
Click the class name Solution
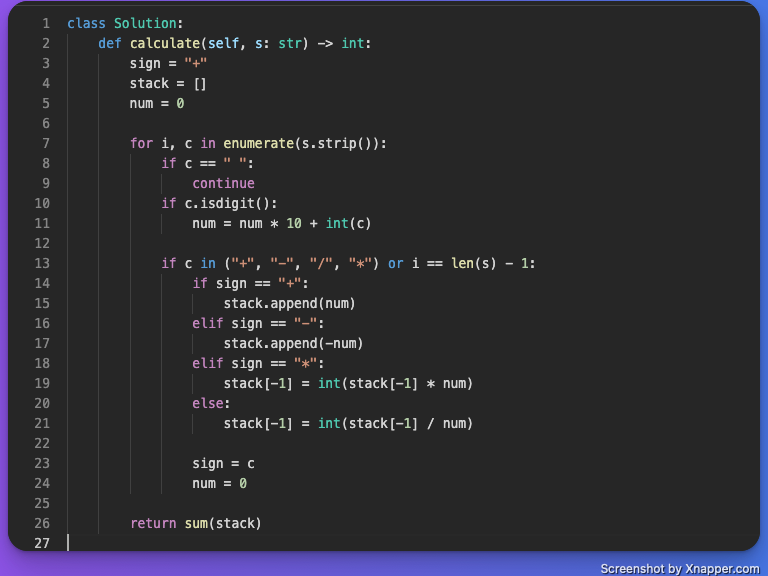(145, 24)
